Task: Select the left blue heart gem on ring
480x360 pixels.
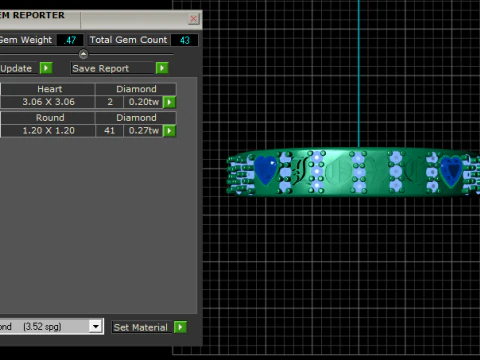Action: (266, 170)
